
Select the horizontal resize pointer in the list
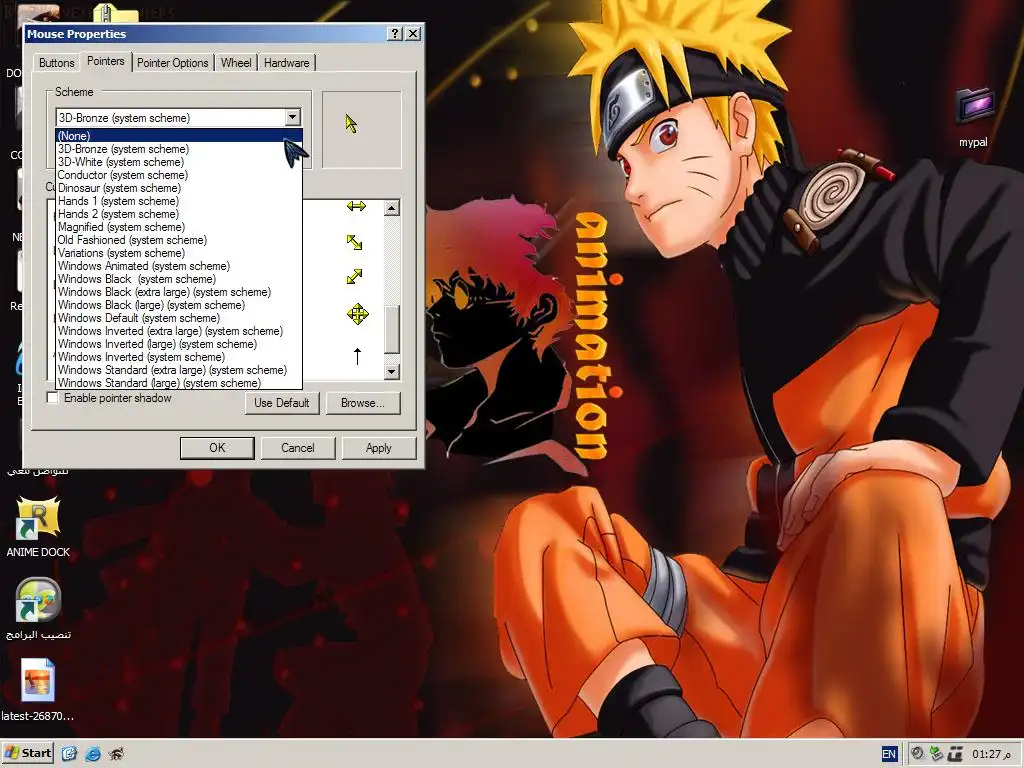pyautogui.click(x=357, y=206)
